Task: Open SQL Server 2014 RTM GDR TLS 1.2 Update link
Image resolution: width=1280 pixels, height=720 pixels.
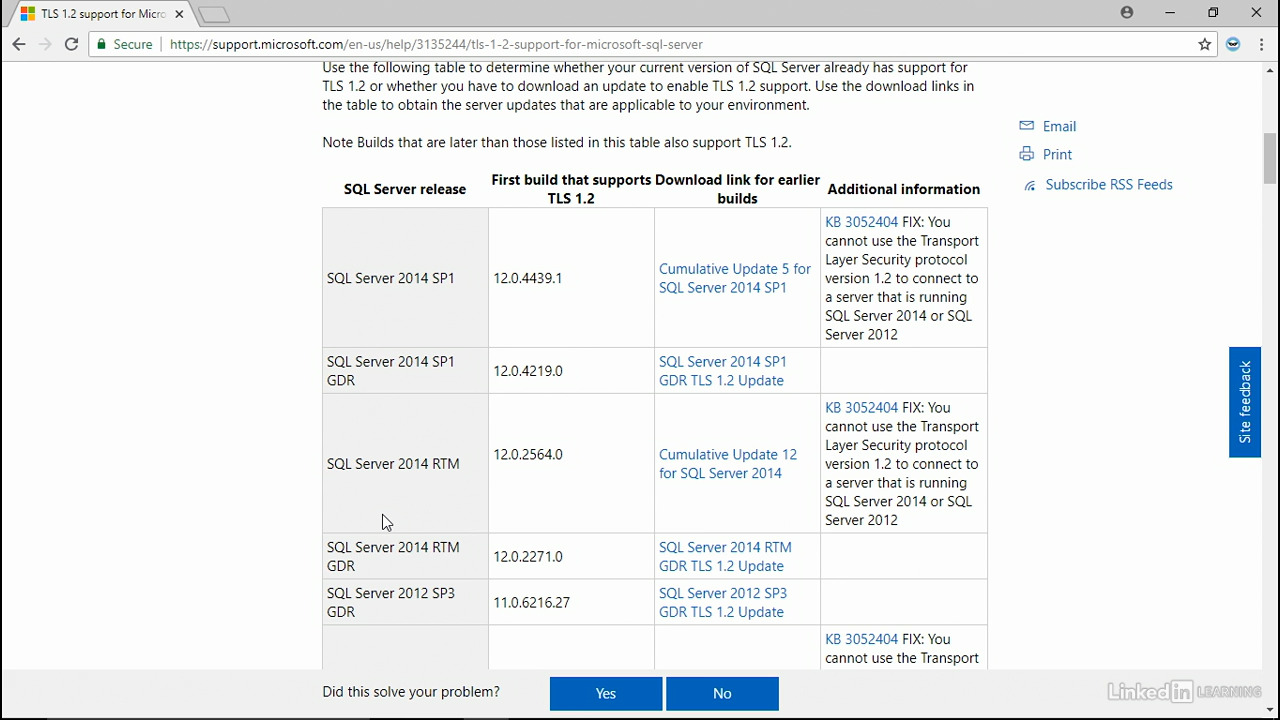Action: 725,557
